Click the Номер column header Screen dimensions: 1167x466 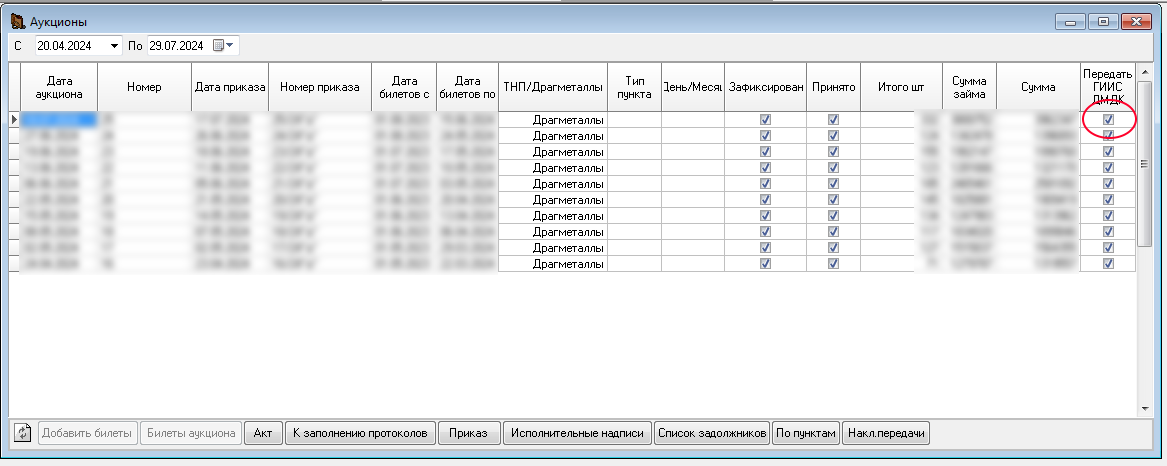pyautogui.click(x=144, y=87)
